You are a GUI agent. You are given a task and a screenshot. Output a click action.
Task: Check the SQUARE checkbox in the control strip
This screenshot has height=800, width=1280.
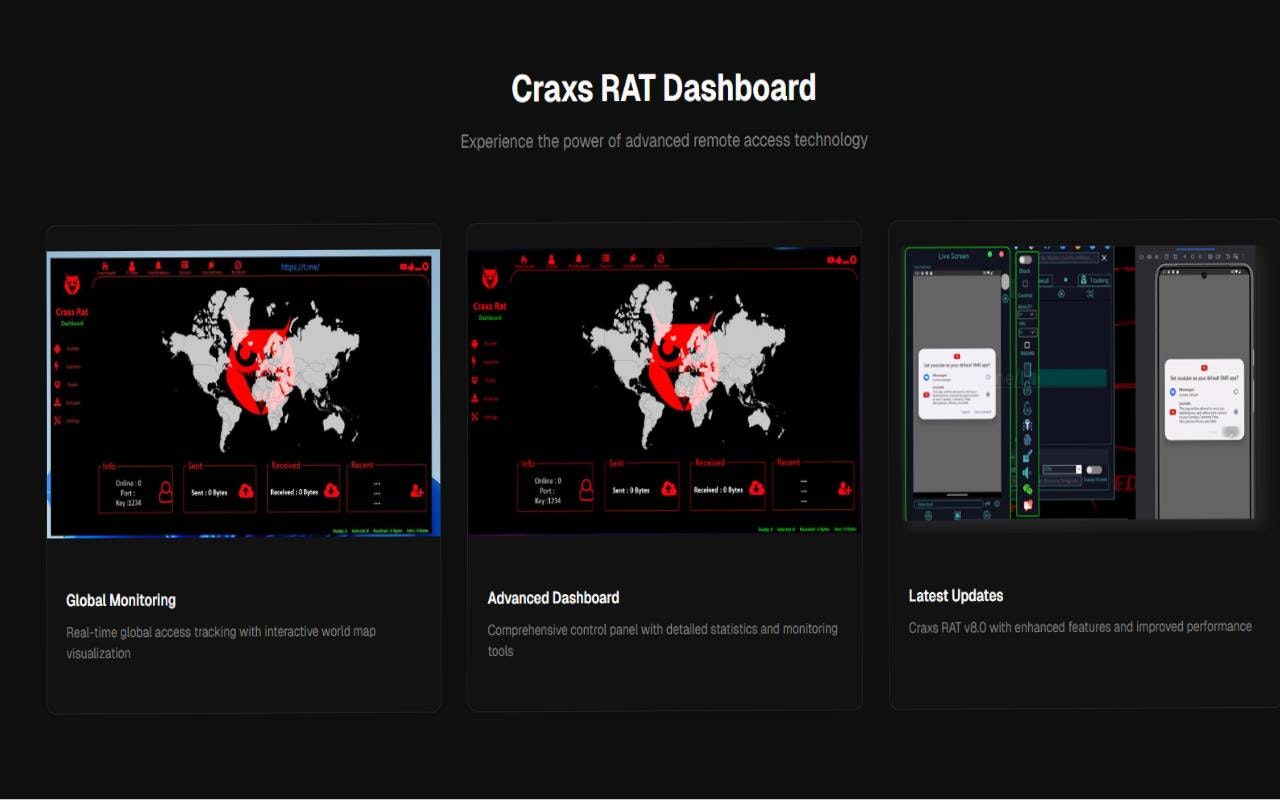coord(1027,346)
